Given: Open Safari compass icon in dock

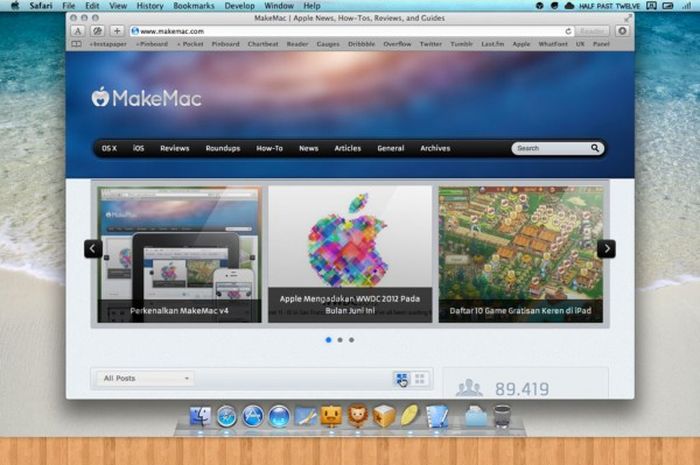Looking at the screenshot, I should [x=227, y=416].
